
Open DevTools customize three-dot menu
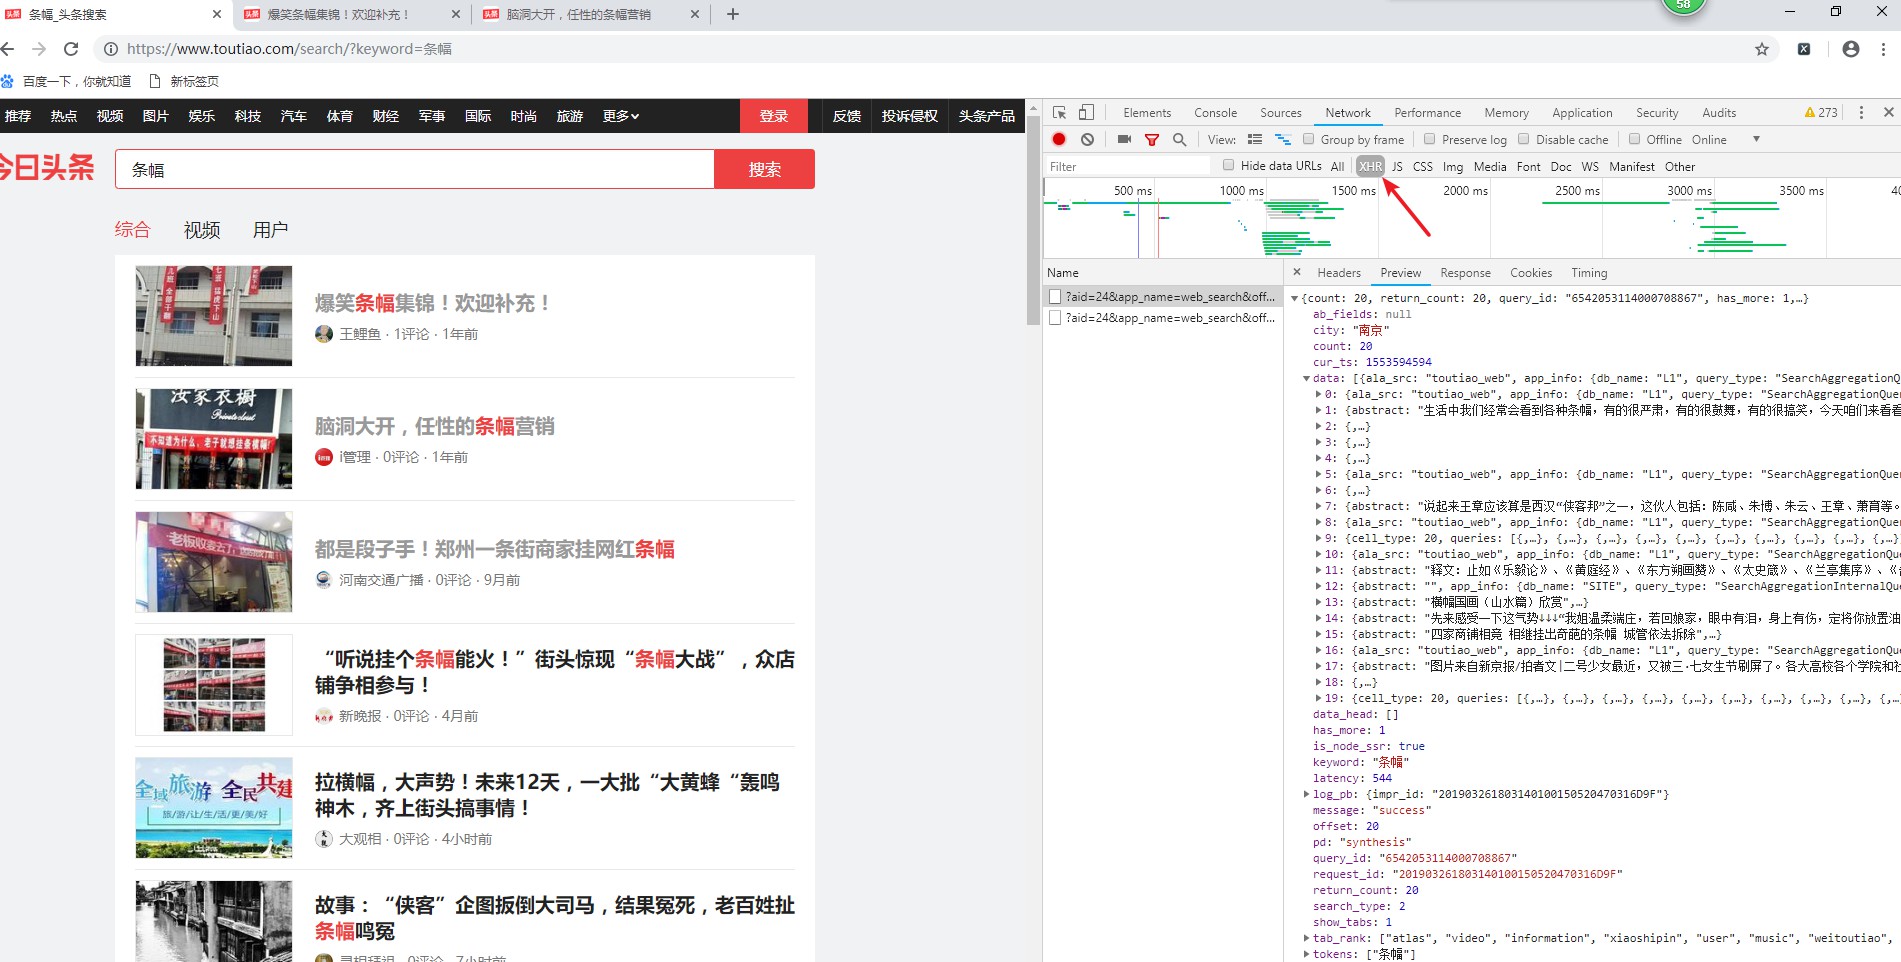[1861, 112]
